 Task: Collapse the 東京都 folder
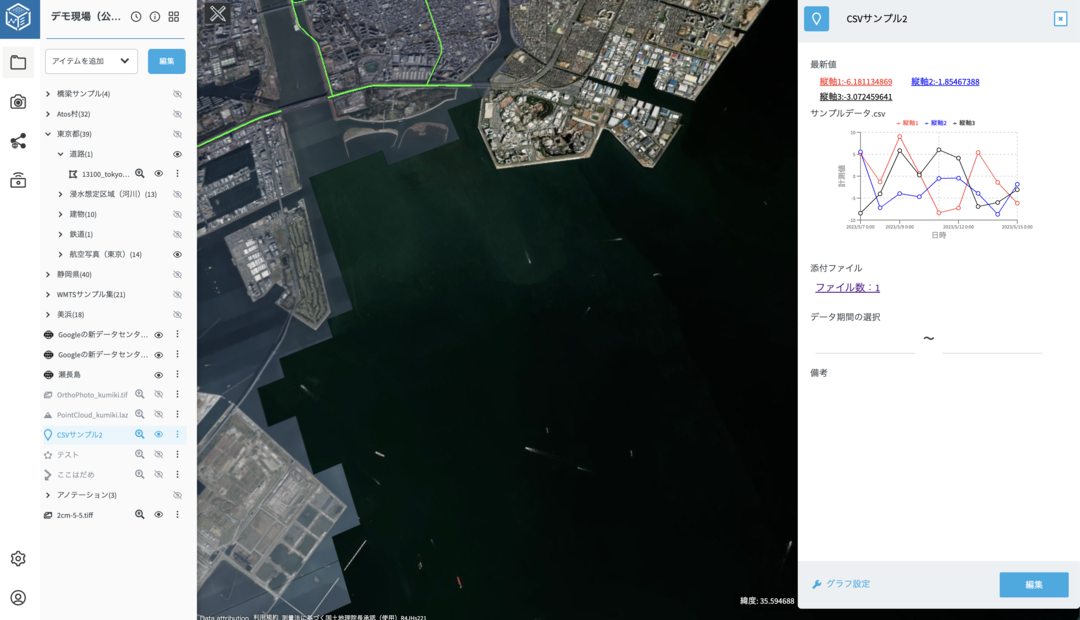(x=48, y=134)
